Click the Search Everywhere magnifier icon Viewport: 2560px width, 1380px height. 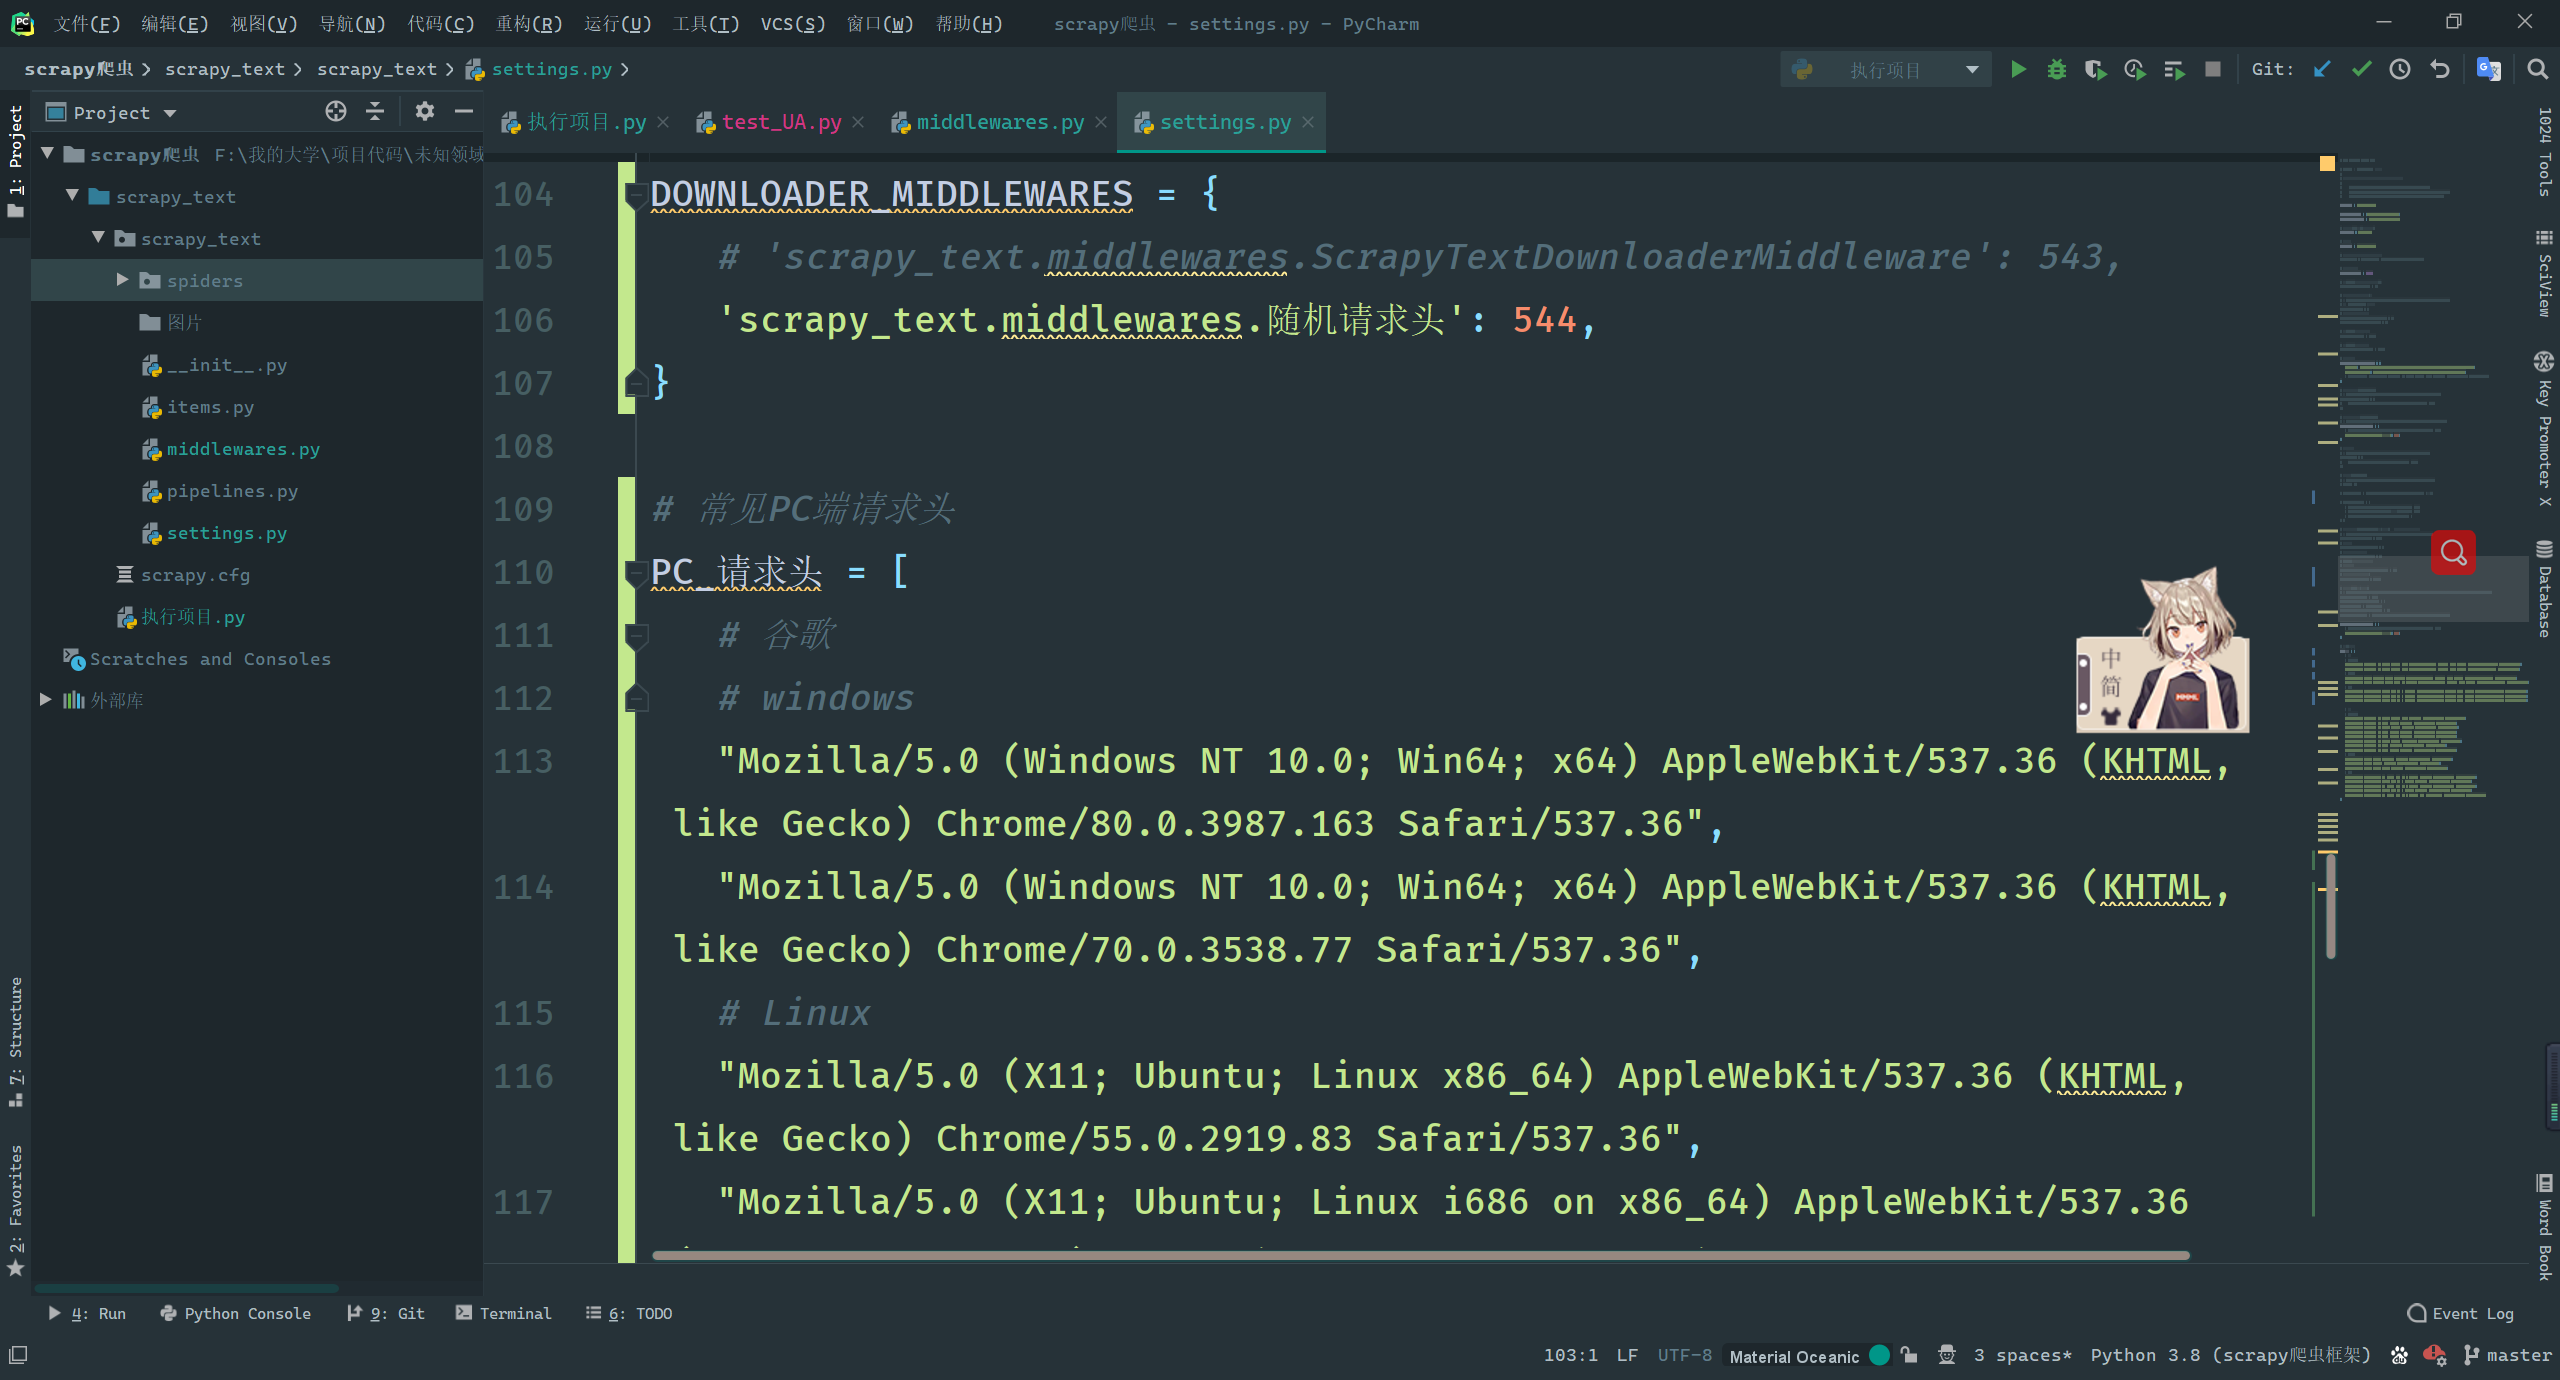2537,69
